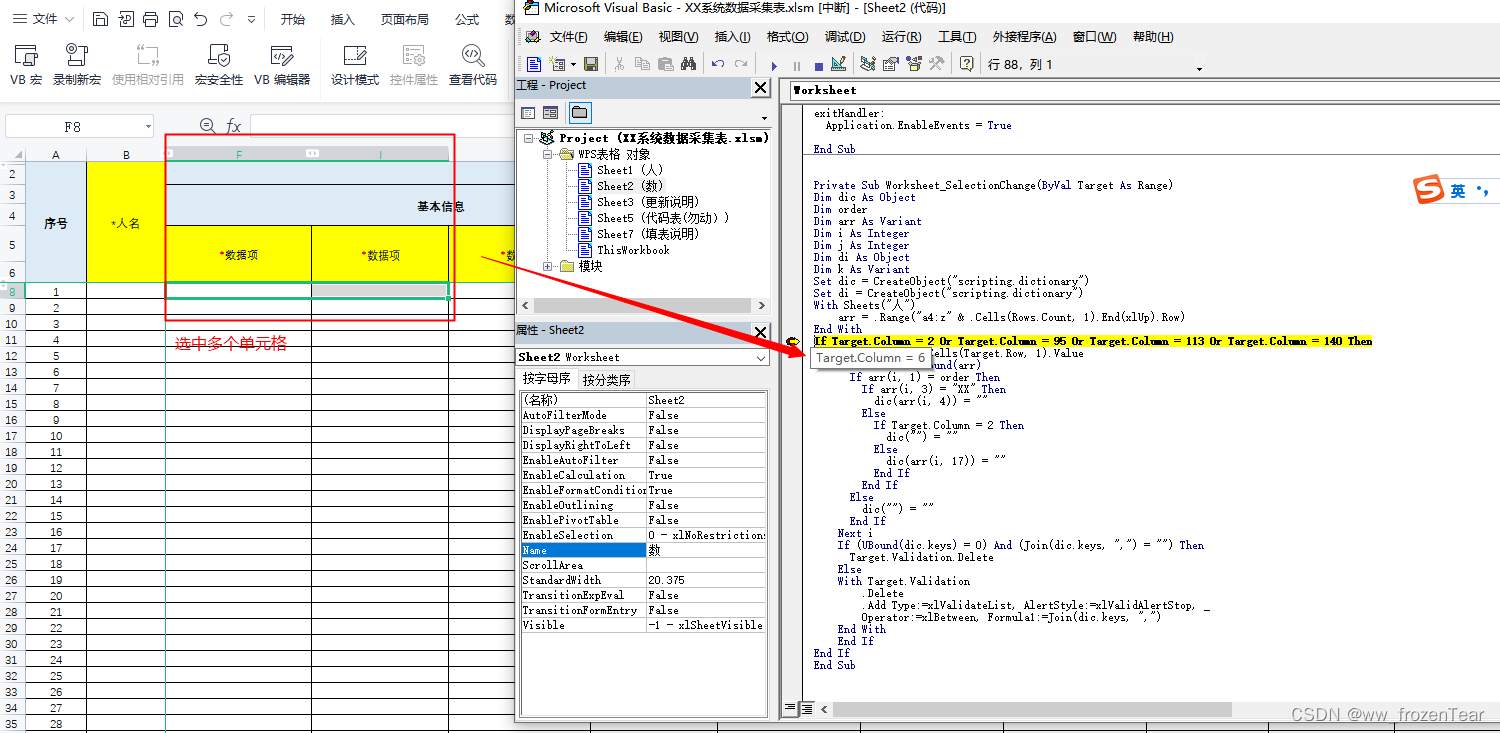1500x733 pixels.
Task: Expand the quick-access toolbar customize arrow
Action: [250, 19]
